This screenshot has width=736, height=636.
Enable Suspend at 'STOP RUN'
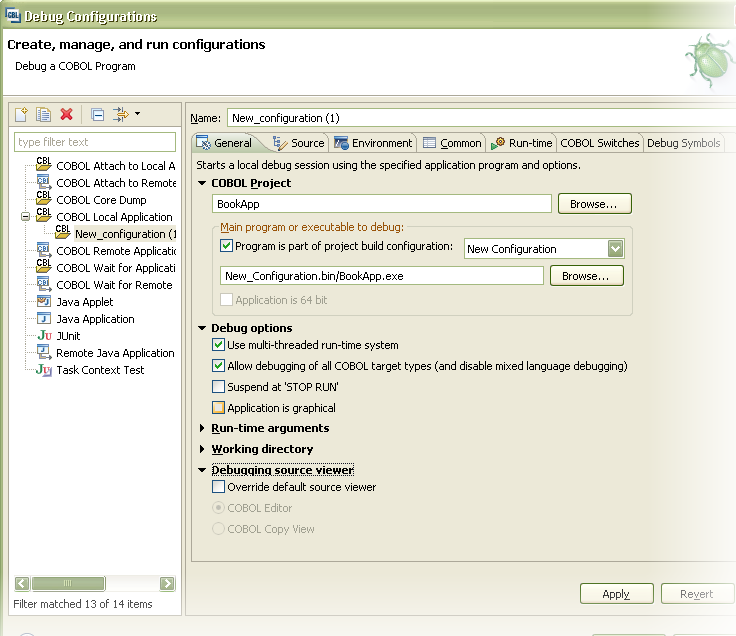(x=218, y=387)
